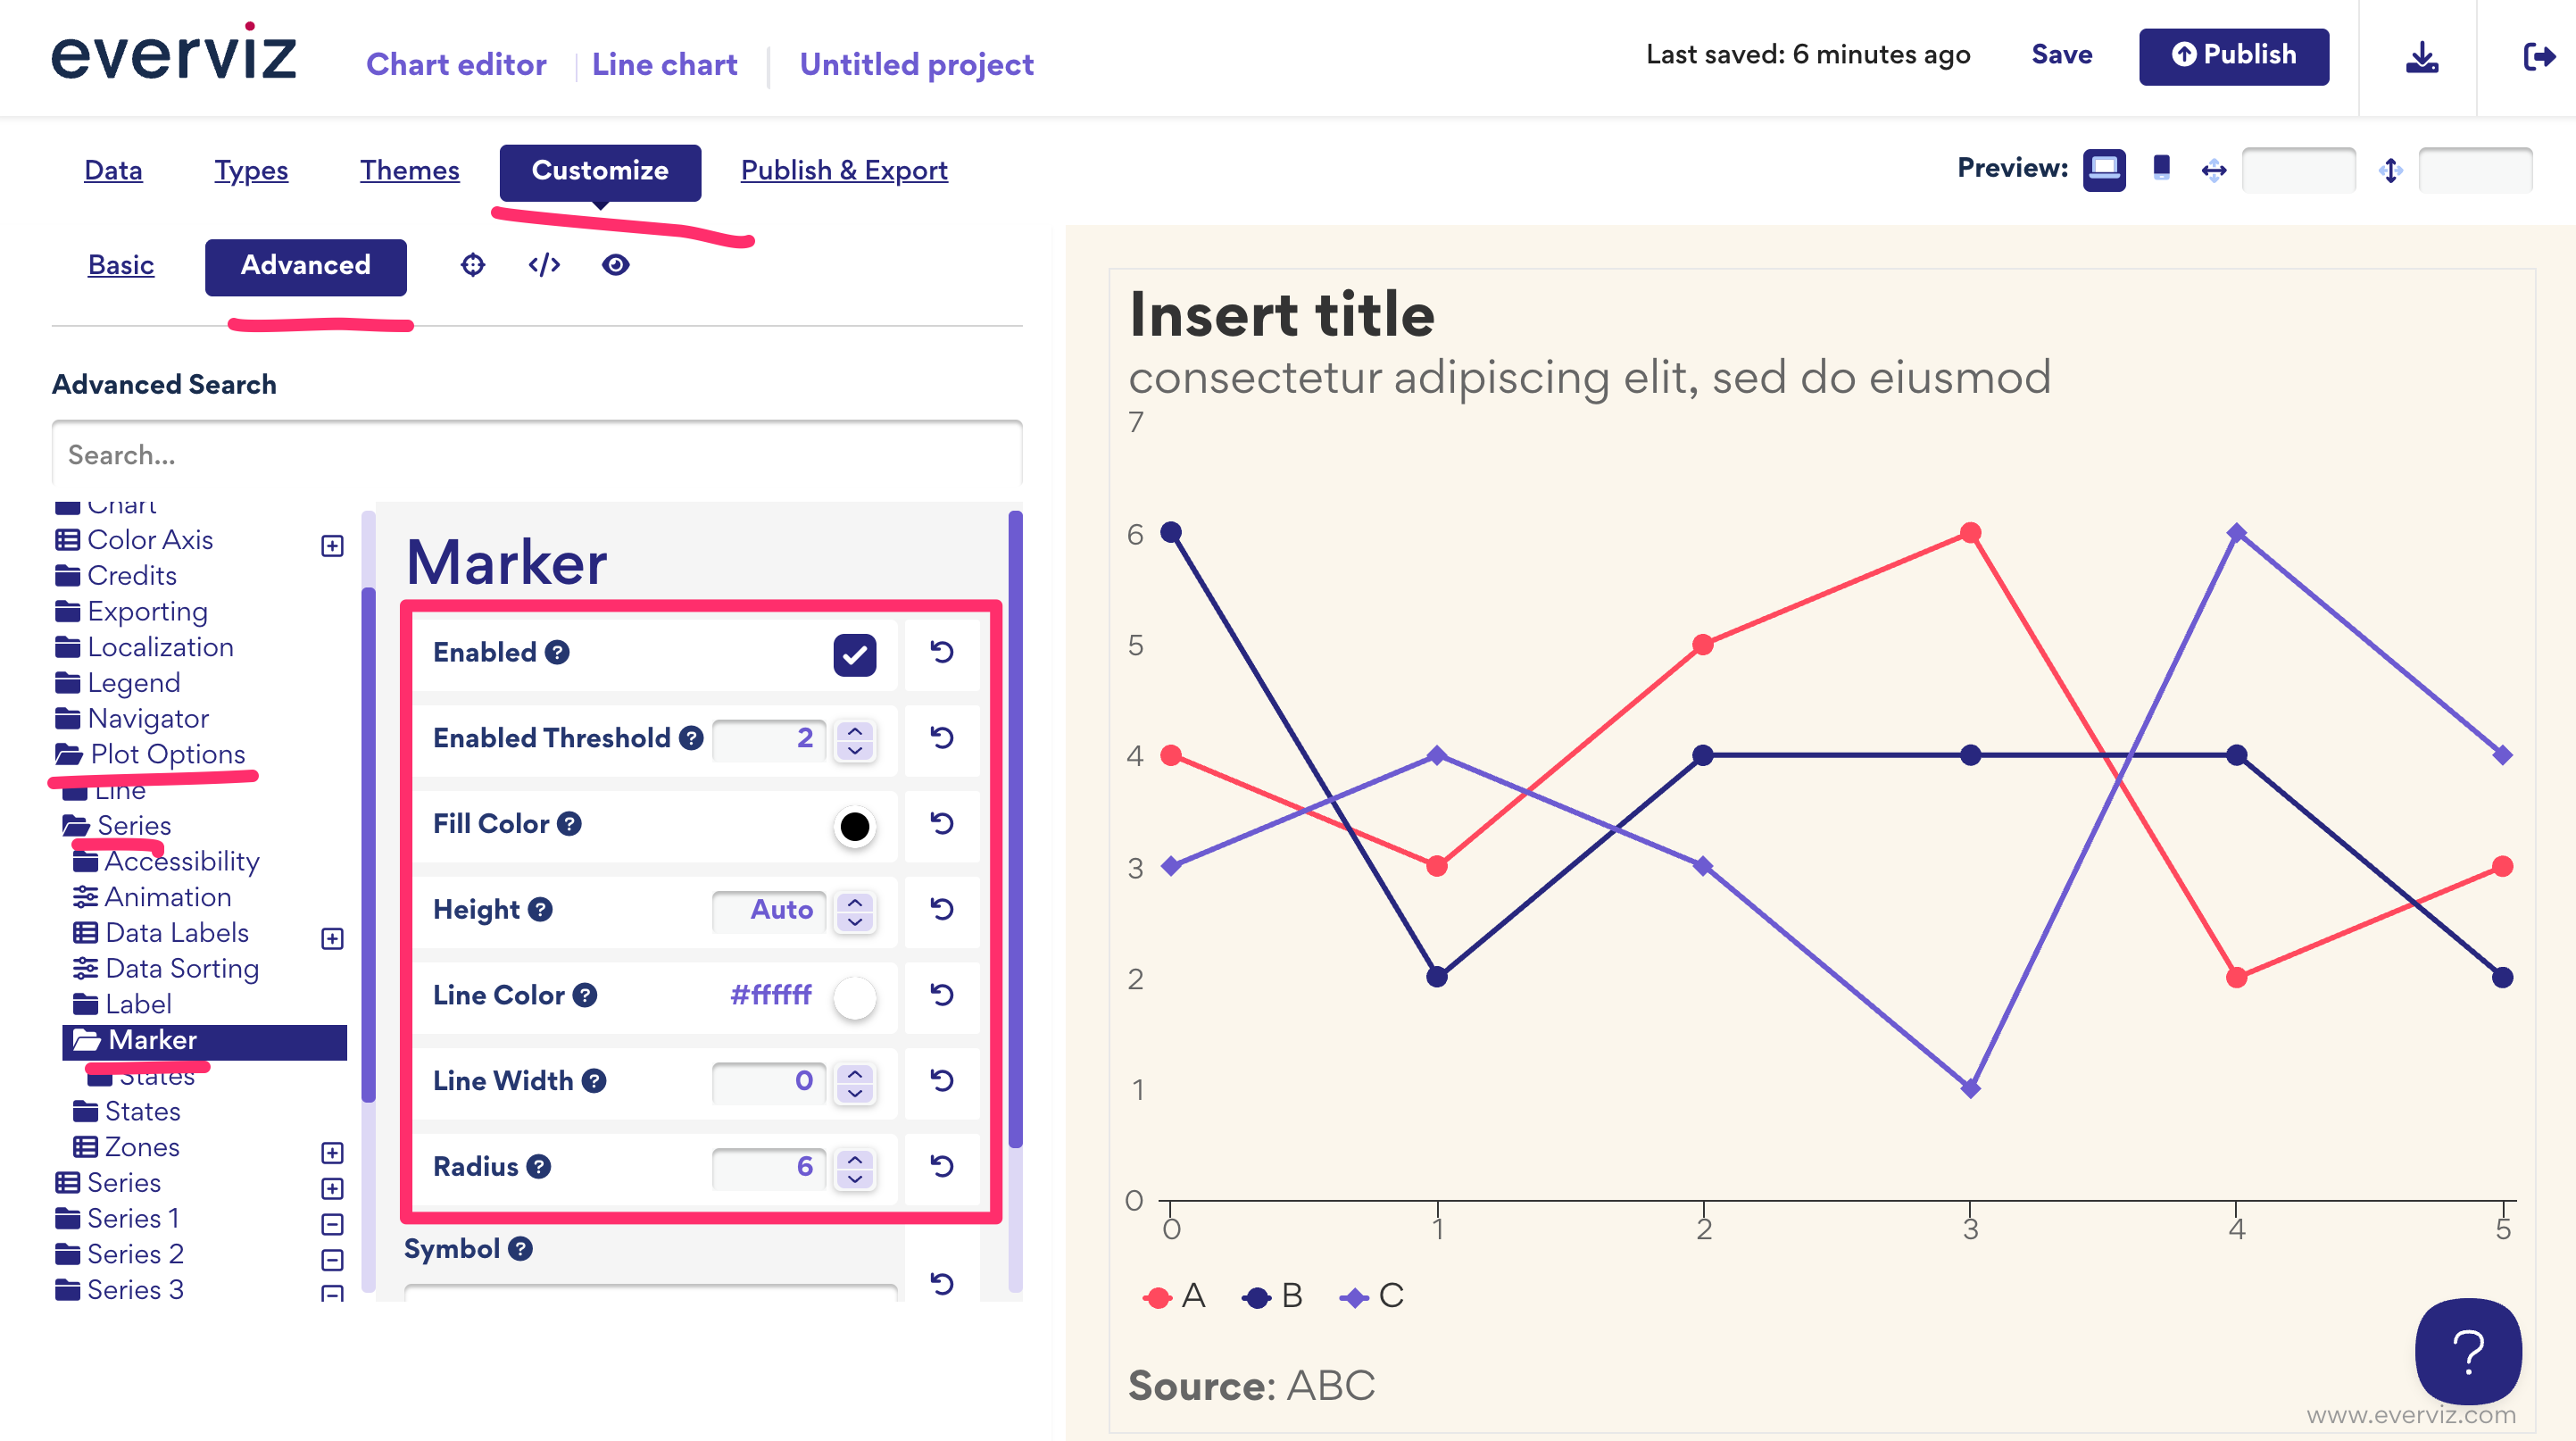
Task: Toggle series A in chart legend
Action: click(x=1175, y=1297)
